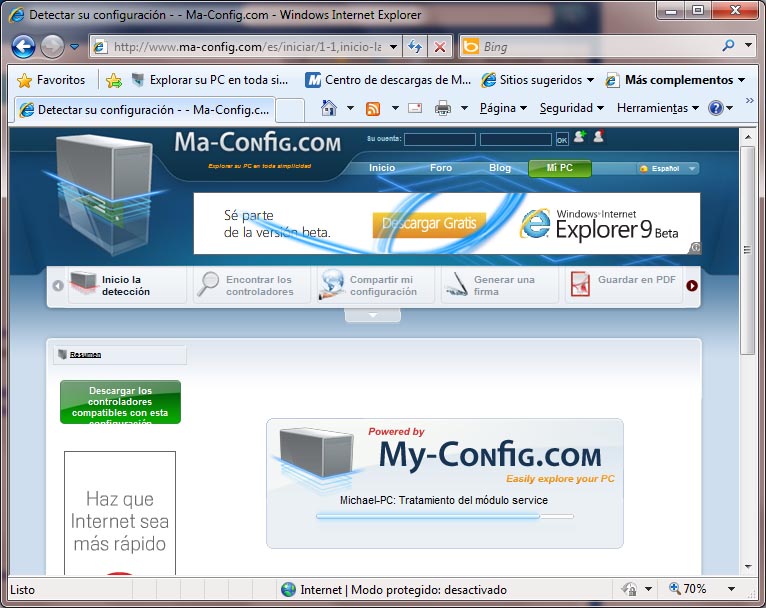Open the RSS feeds dropdown arrow
This screenshot has width=766, height=608.
395,108
